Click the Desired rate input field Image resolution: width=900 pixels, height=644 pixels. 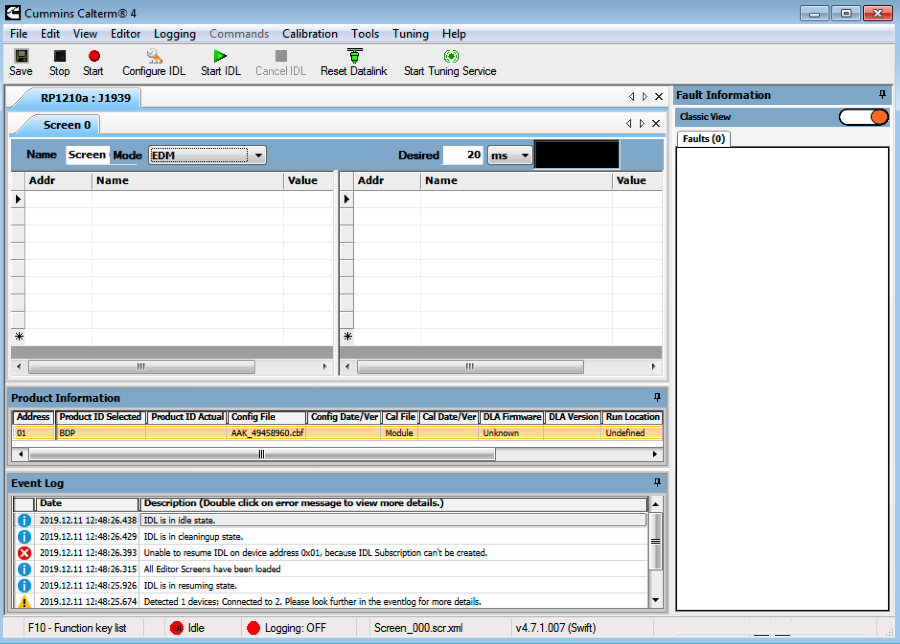point(463,155)
